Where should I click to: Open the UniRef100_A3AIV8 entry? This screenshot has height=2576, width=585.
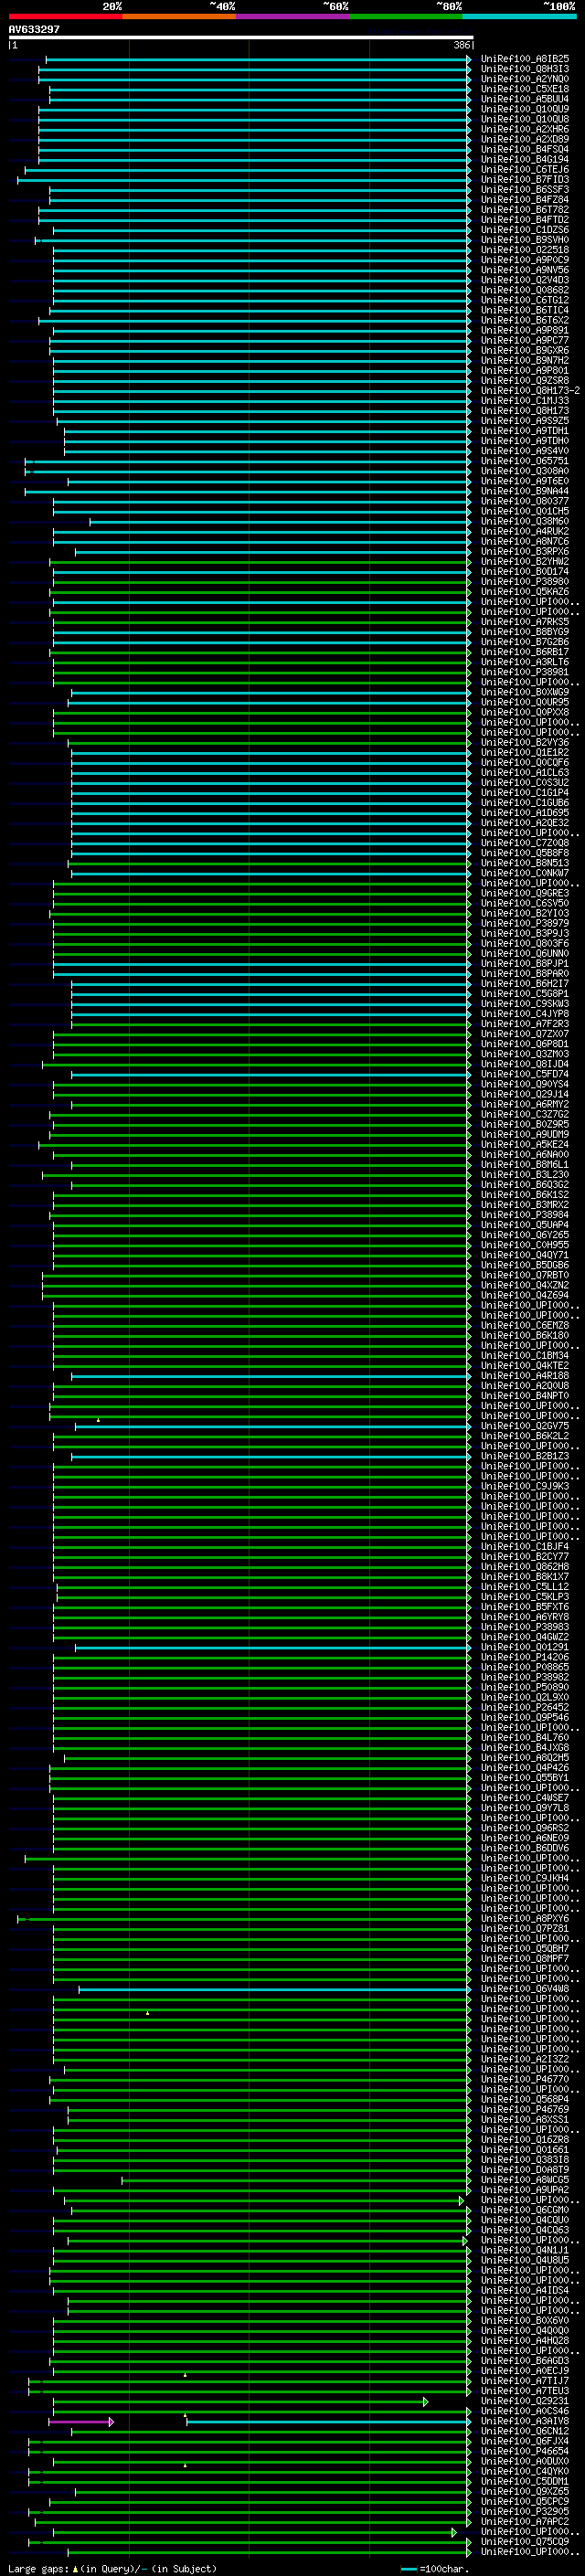pyautogui.click(x=525, y=2421)
